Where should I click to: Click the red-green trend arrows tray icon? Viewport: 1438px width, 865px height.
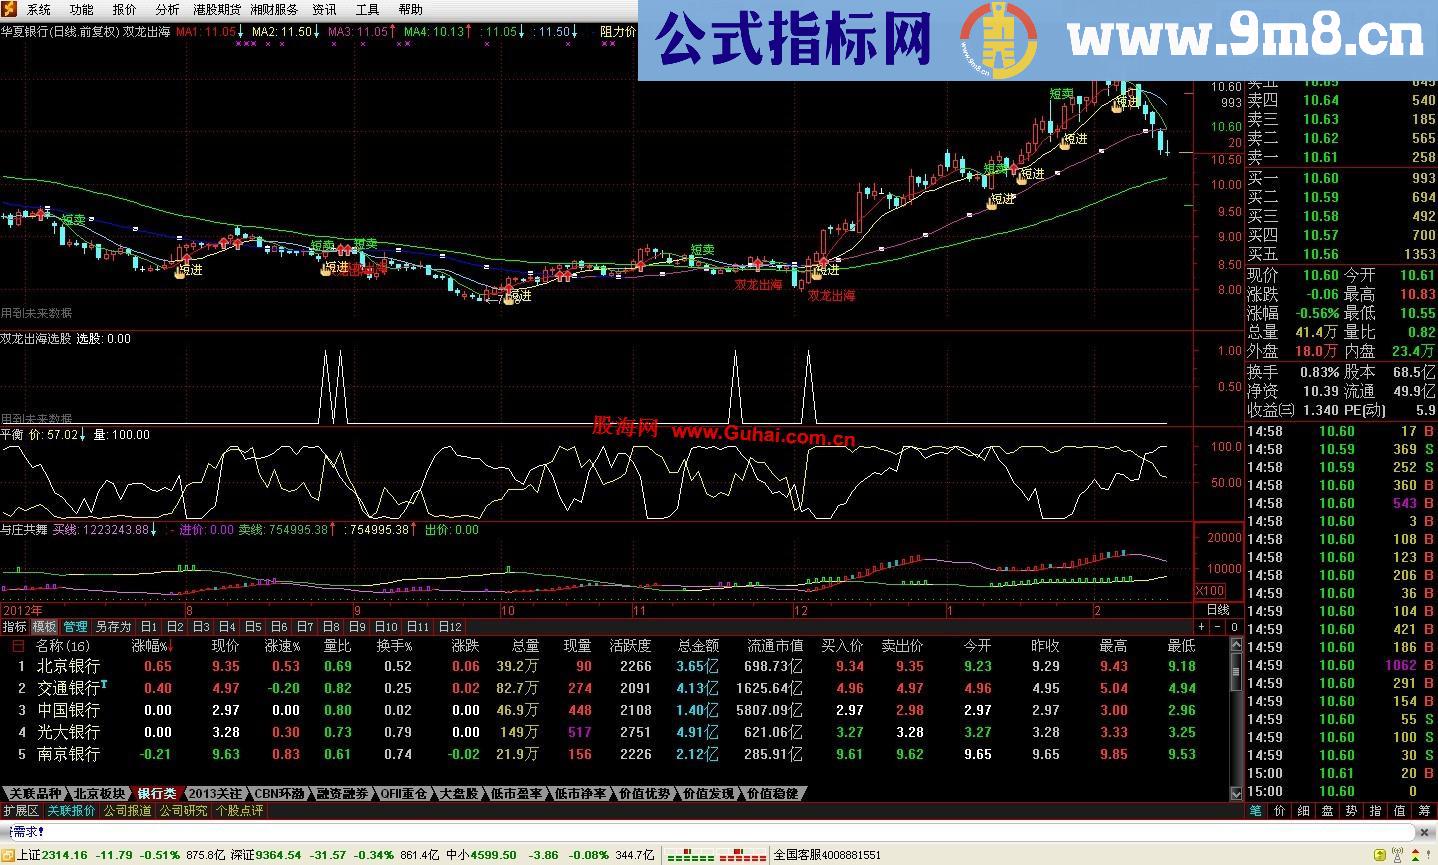(1415, 854)
